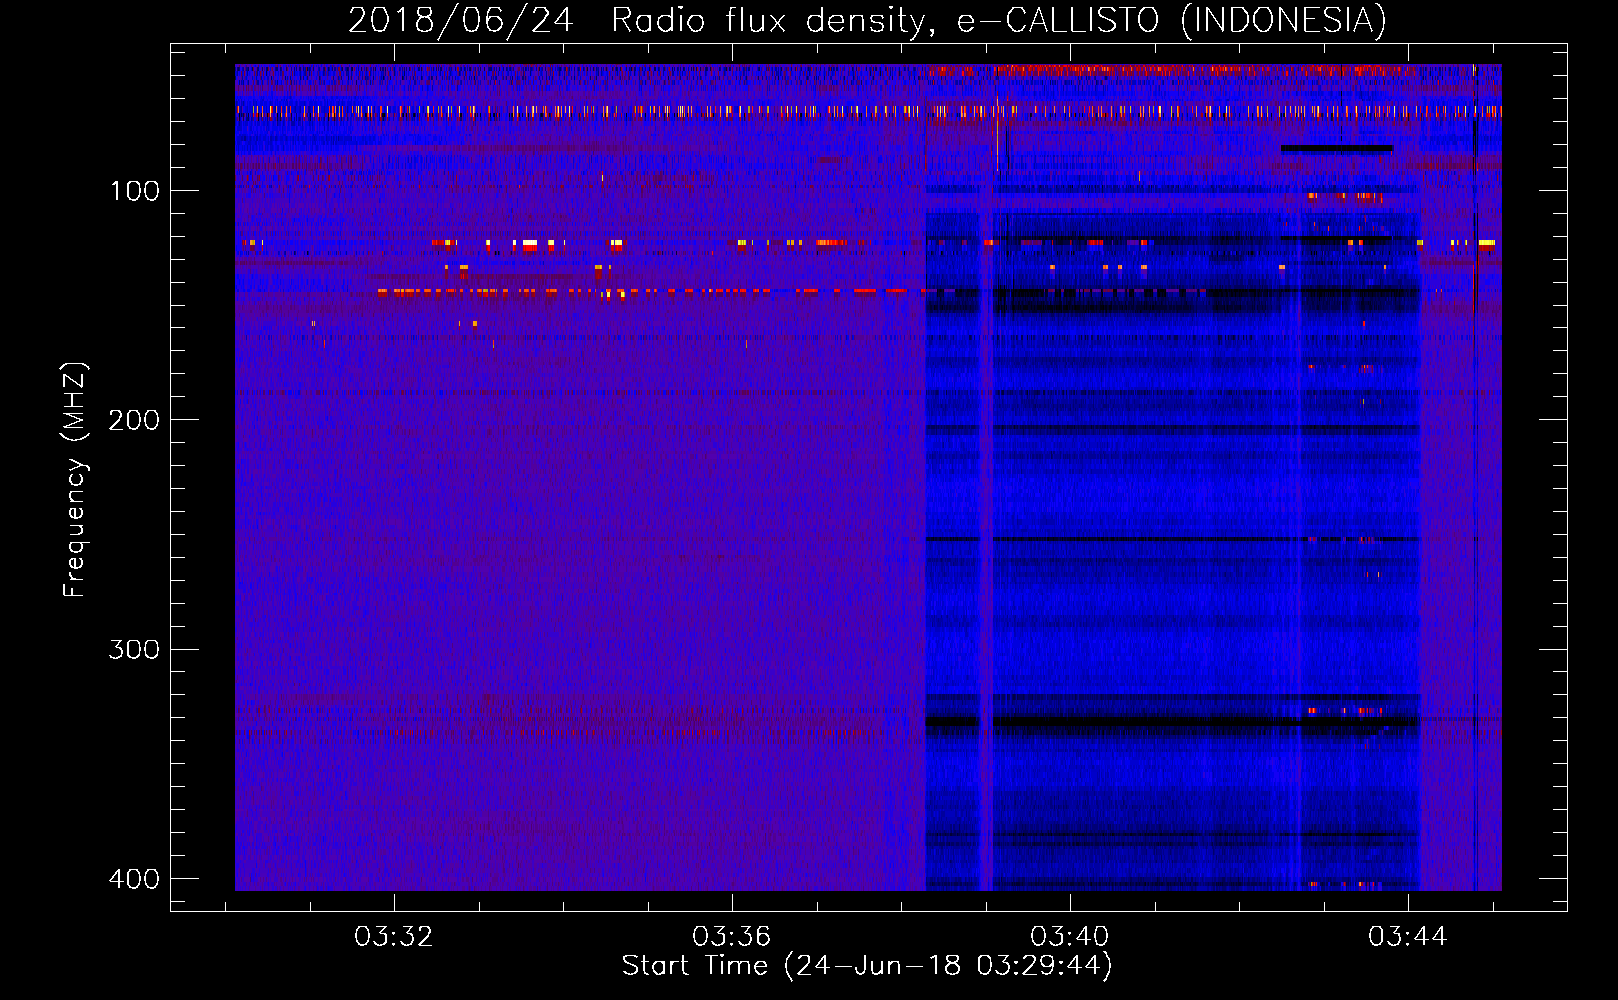The height and width of the screenshot is (1000, 1618).
Task: Click the 03:32 time tick label
Action: tap(394, 937)
